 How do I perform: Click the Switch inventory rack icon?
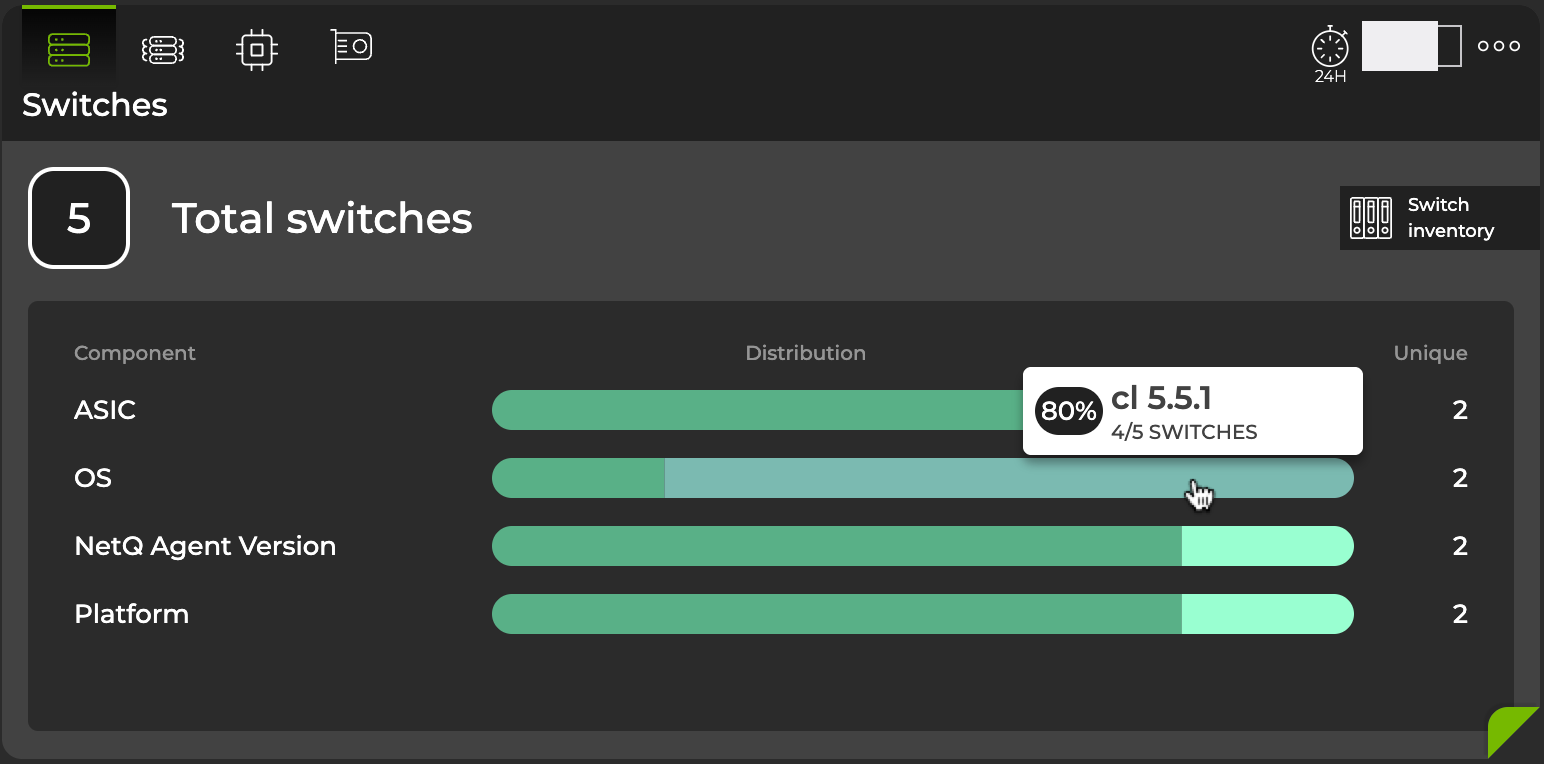[1370, 218]
